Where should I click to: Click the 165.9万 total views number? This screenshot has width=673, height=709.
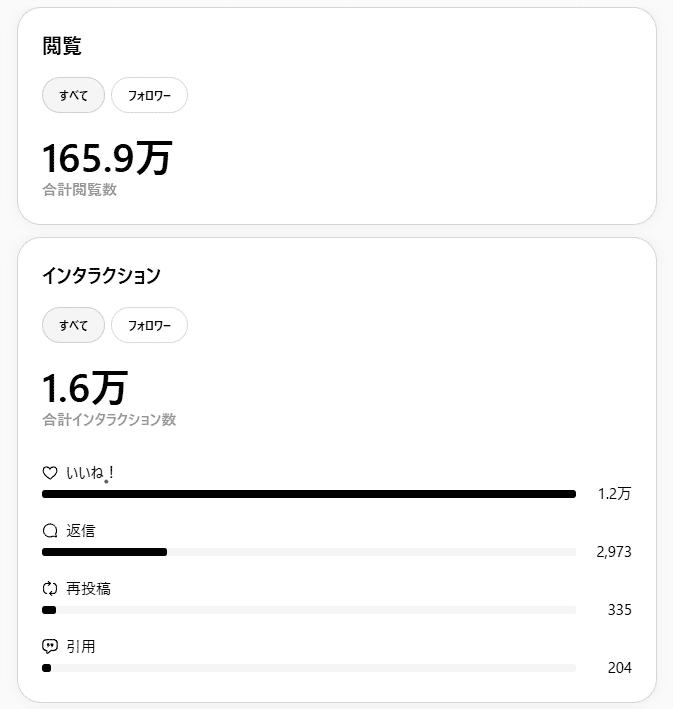pyautogui.click(x=107, y=158)
